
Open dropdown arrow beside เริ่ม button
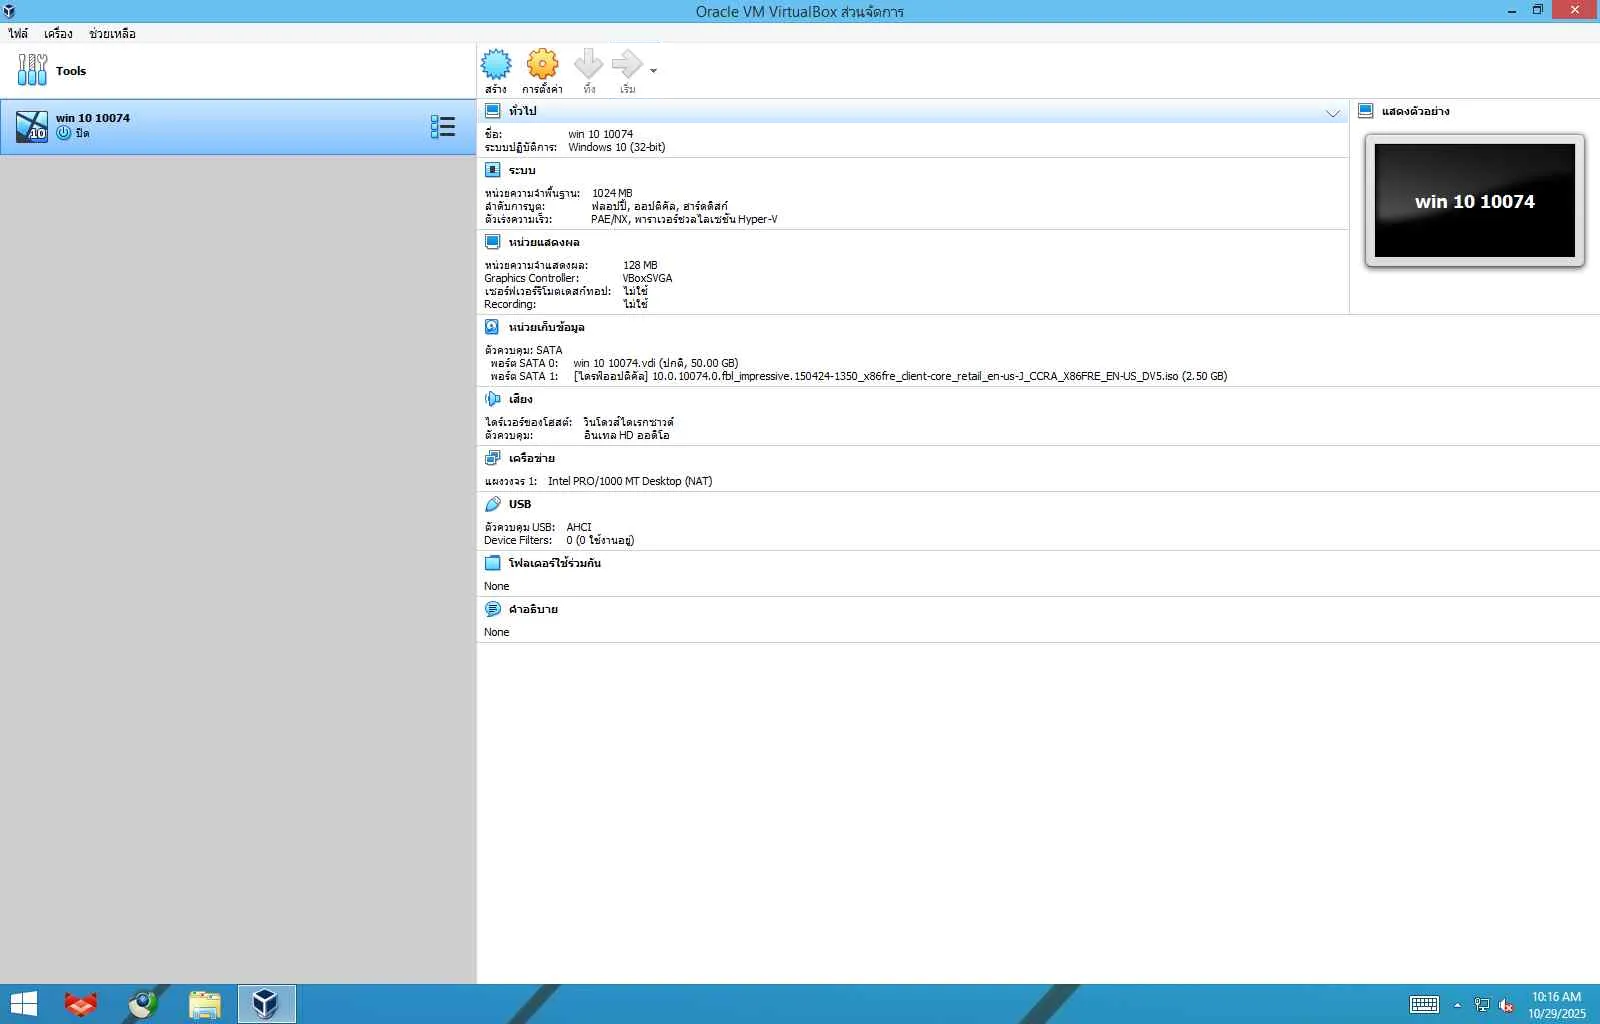[x=653, y=71]
